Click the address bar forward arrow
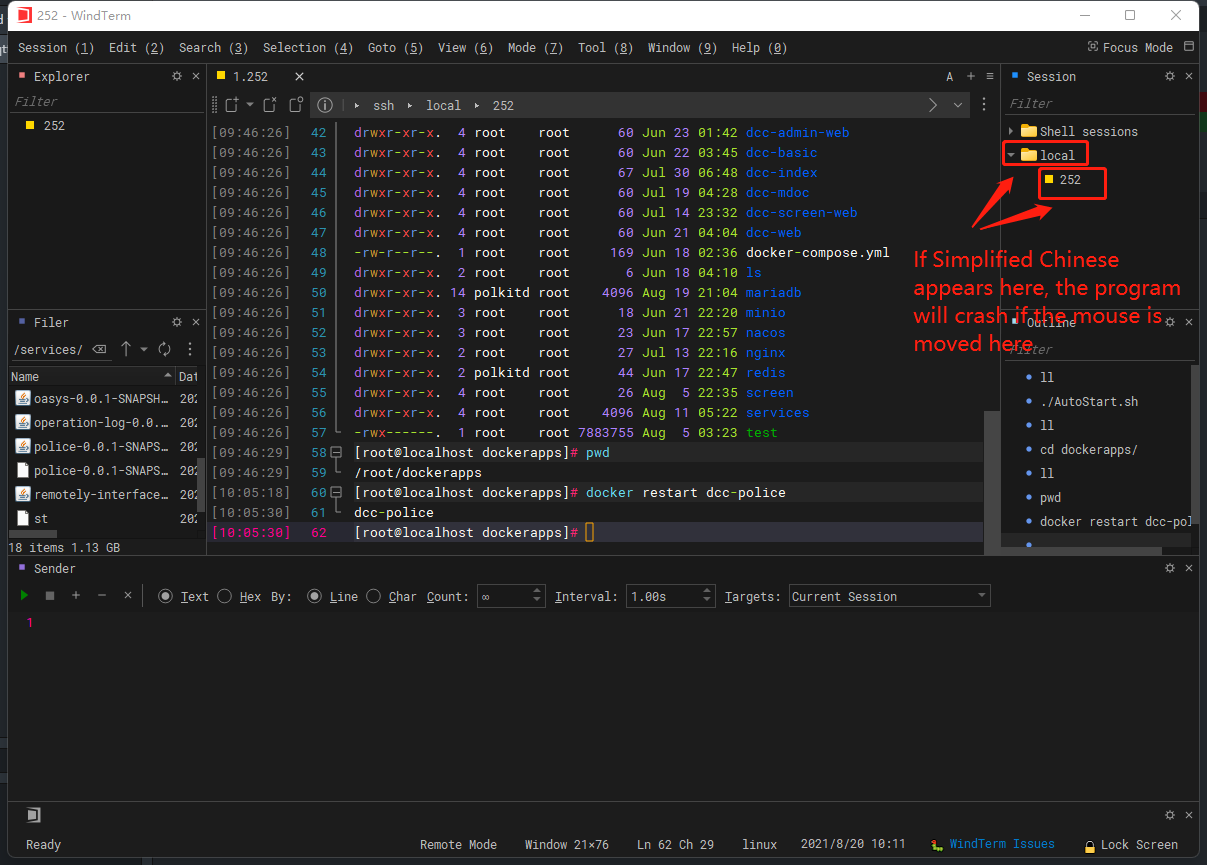Image resolution: width=1207 pixels, height=865 pixels. click(933, 105)
